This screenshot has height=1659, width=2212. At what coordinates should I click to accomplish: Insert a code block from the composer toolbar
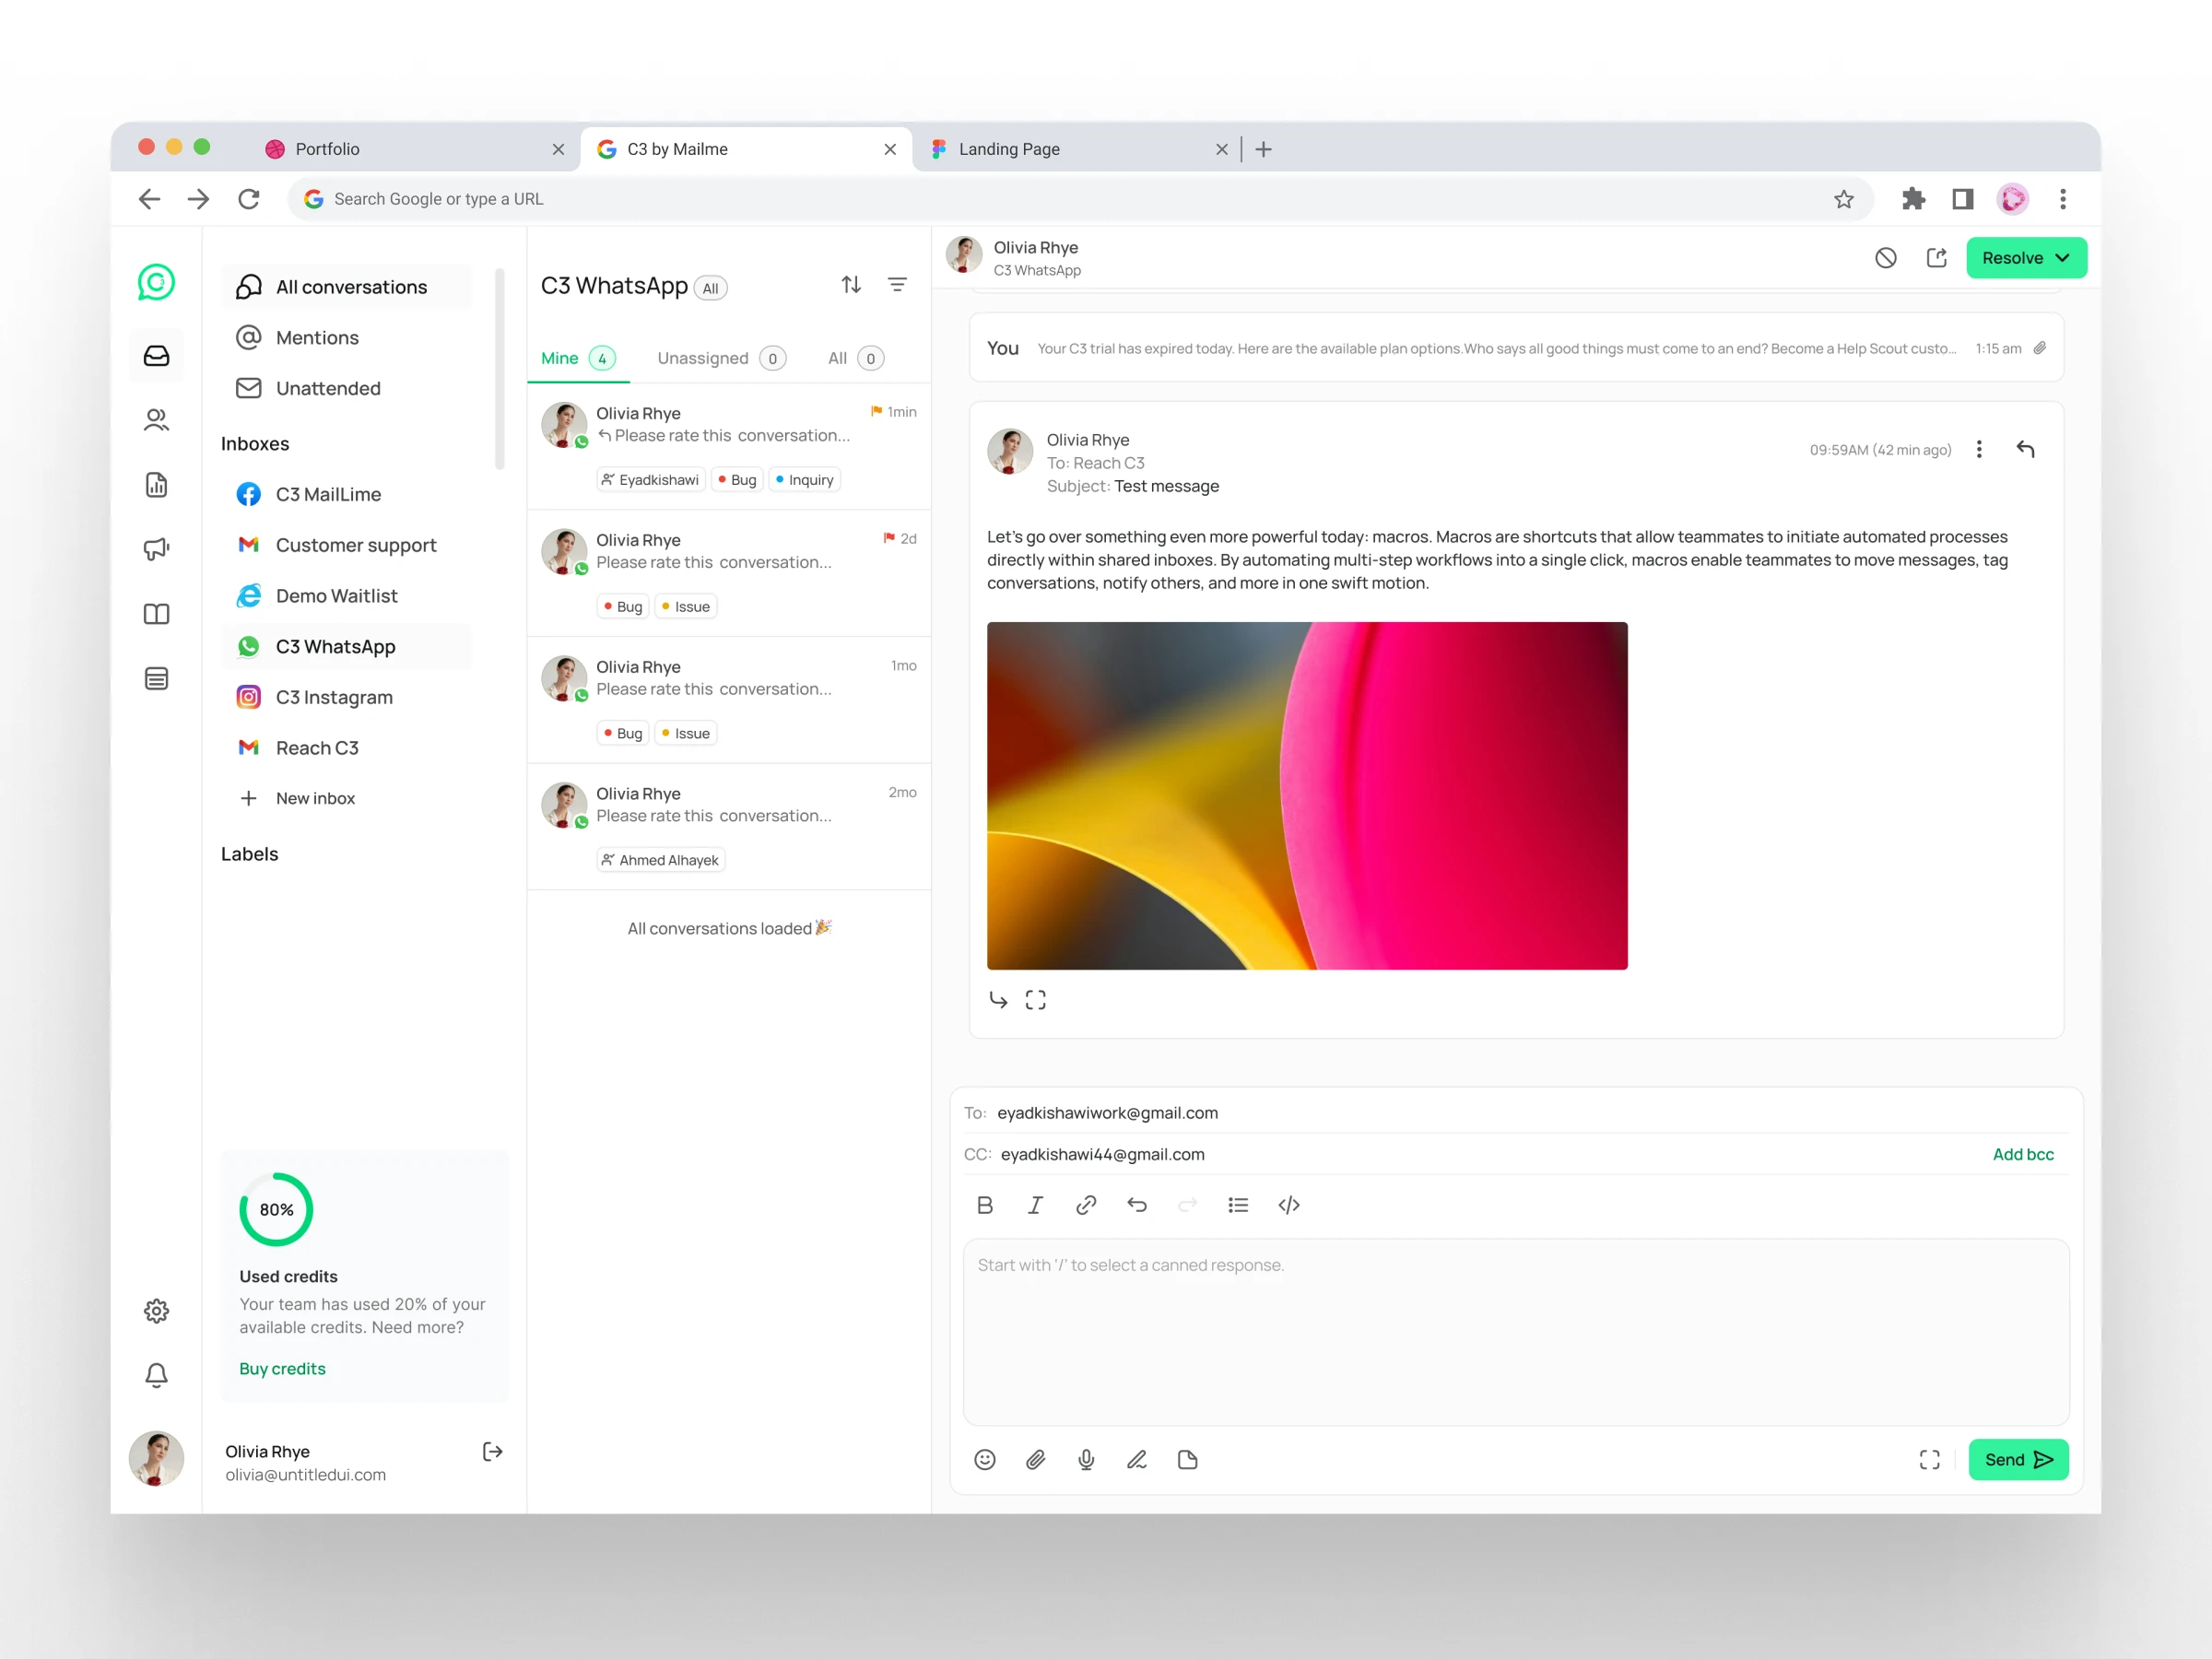tap(1289, 1205)
